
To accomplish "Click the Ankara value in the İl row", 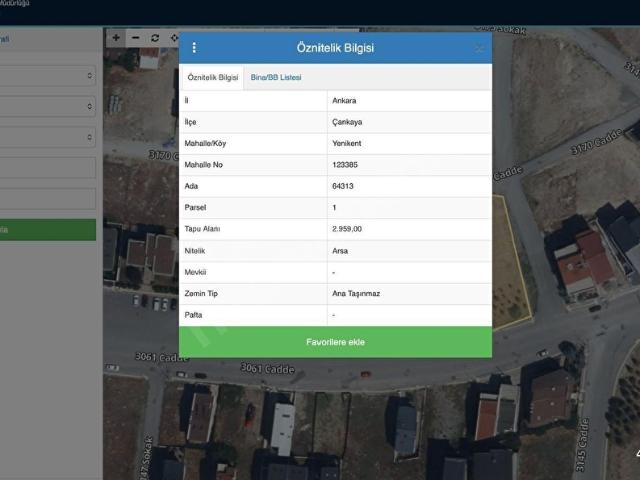I will point(345,100).
